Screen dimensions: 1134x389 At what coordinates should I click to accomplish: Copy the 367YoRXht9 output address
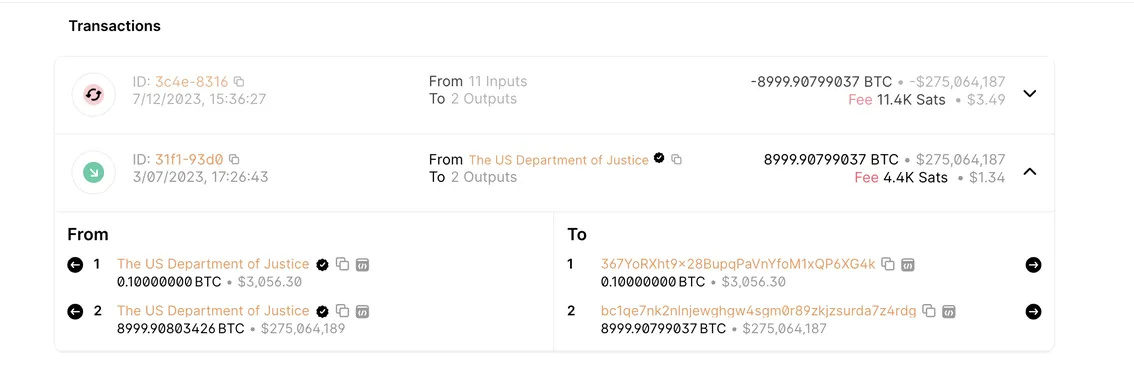coord(888,265)
